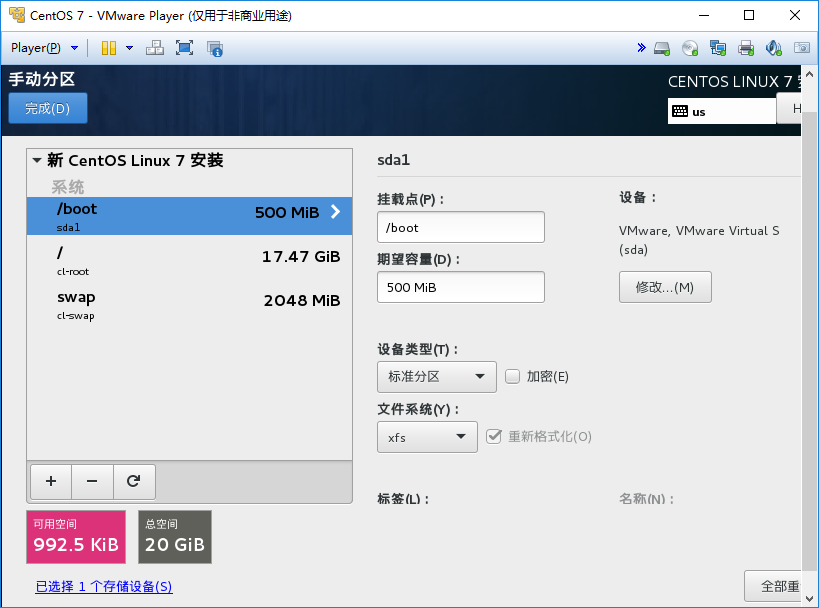Image resolution: width=819 pixels, height=608 pixels.
Task: Toggle the 重新格式化(O) reformat checkbox
Action: [x=494, y=436]
